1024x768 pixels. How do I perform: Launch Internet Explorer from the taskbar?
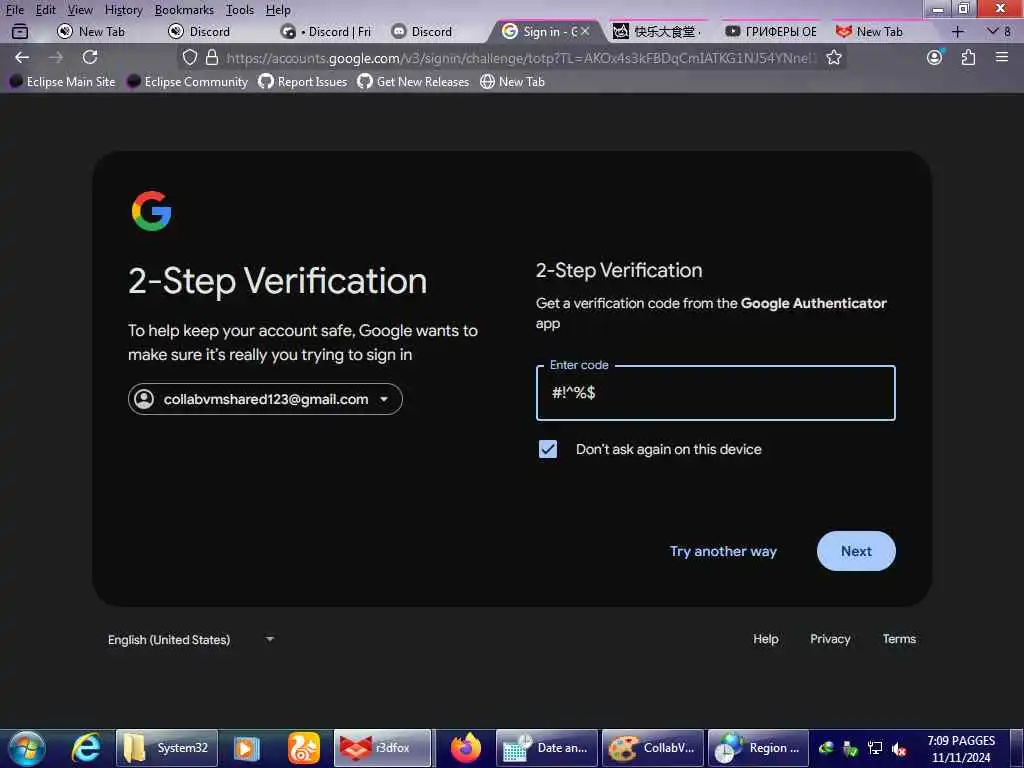[x=86, y=748]
